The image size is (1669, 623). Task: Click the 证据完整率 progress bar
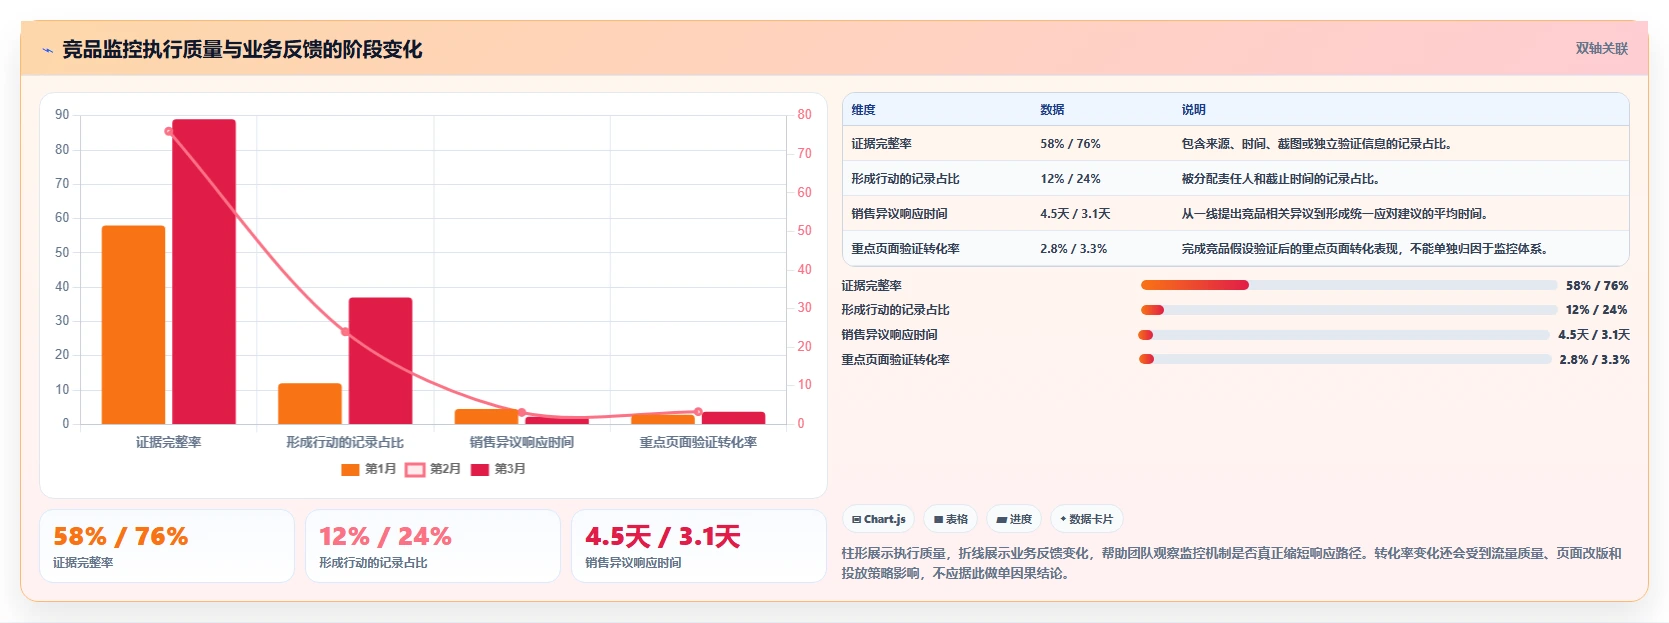tap(1348, 285)
